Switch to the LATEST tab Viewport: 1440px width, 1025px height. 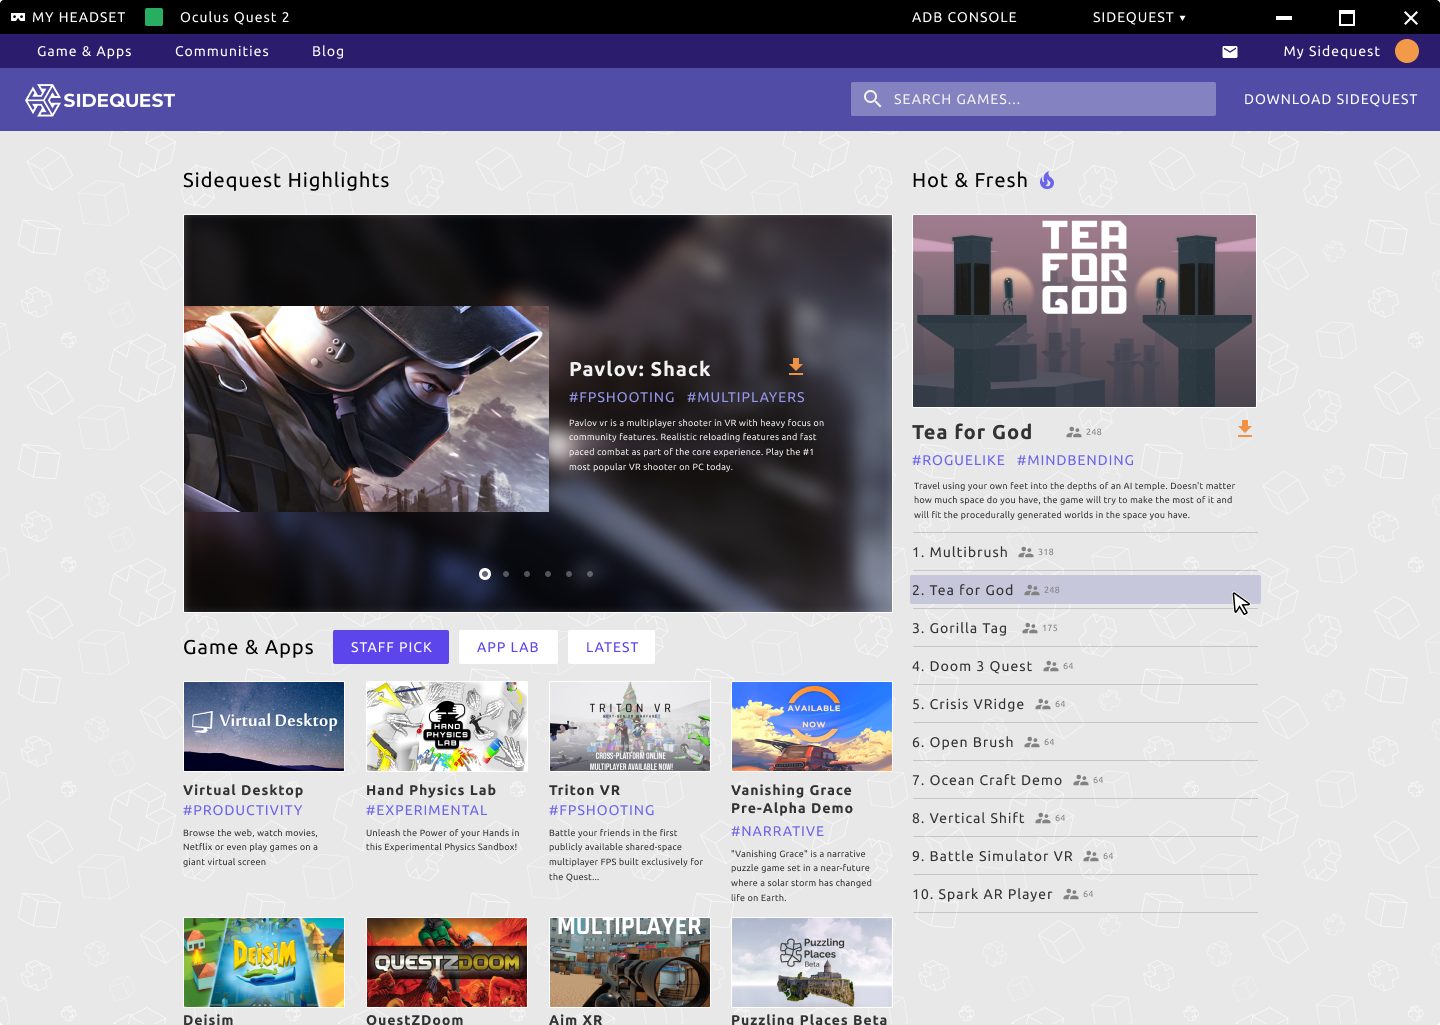pyautogui.click(x=611, y=647)
